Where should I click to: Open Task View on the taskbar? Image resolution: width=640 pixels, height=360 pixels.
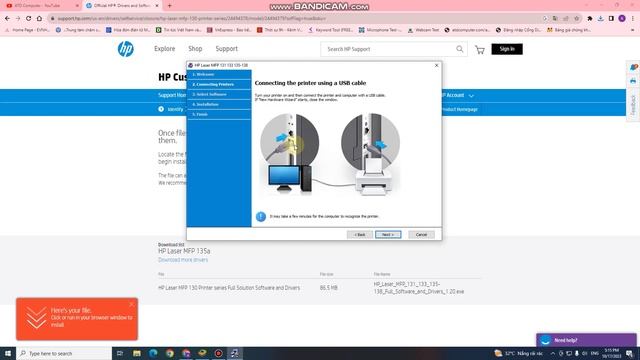tap(120, 353)
